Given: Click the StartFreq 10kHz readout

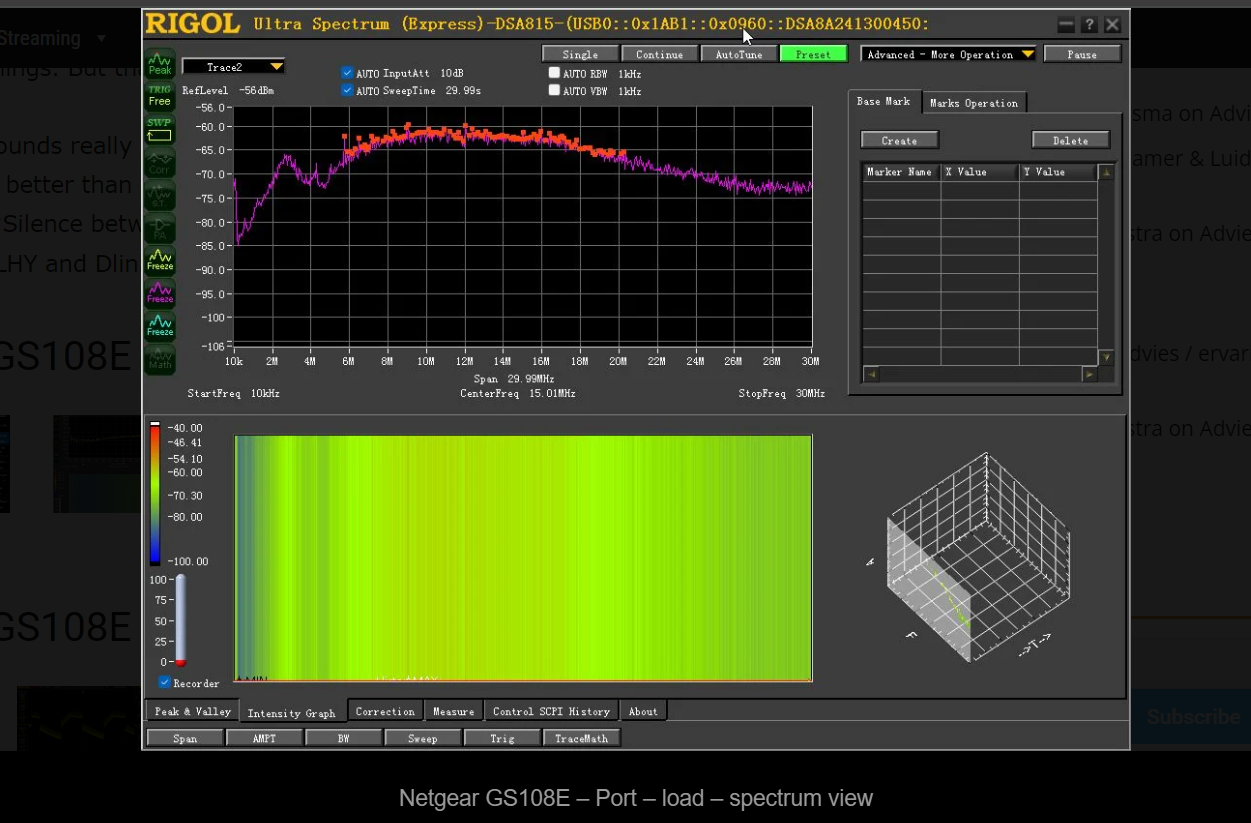Looking at the screenshot, I should pos(234,394).
